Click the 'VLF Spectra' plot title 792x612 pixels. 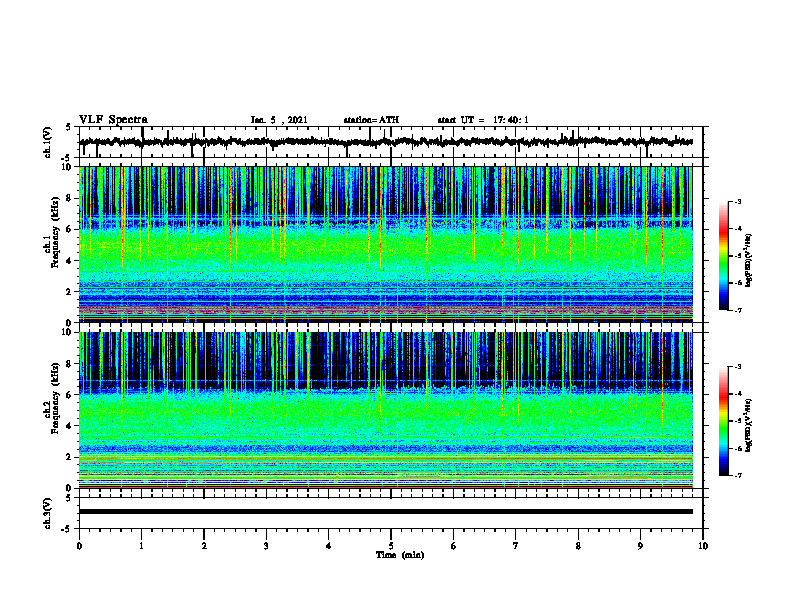[x=113, y=120]
